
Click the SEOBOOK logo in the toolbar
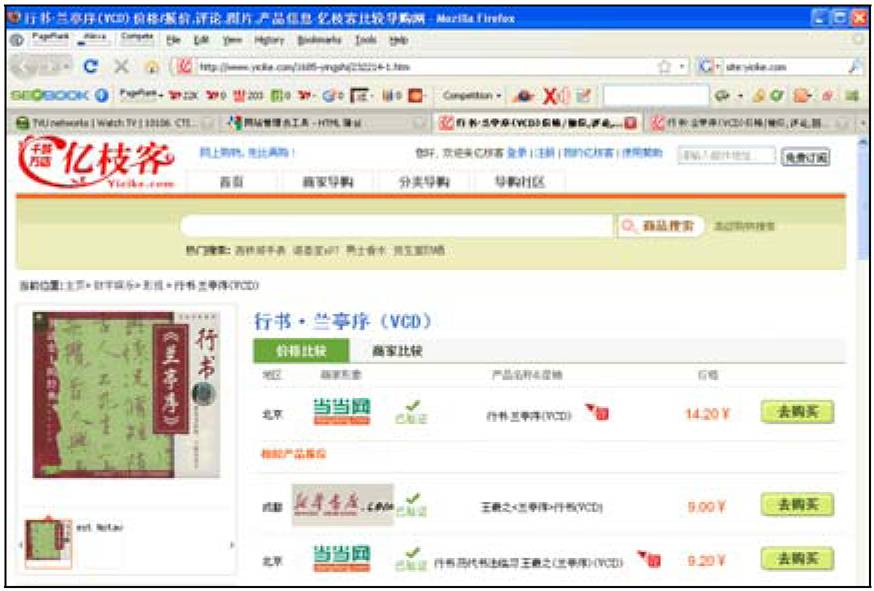pos(50,95)
